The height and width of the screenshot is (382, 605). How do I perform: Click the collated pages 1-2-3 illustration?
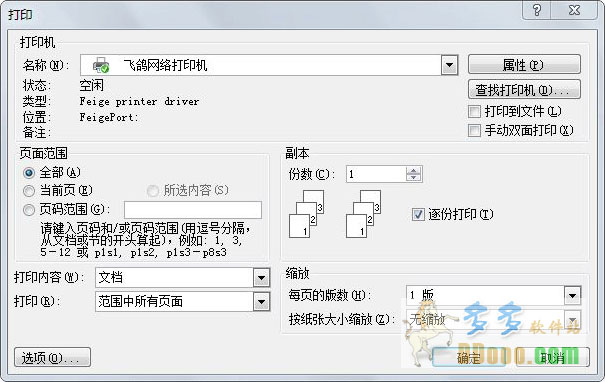coord(335,214)
